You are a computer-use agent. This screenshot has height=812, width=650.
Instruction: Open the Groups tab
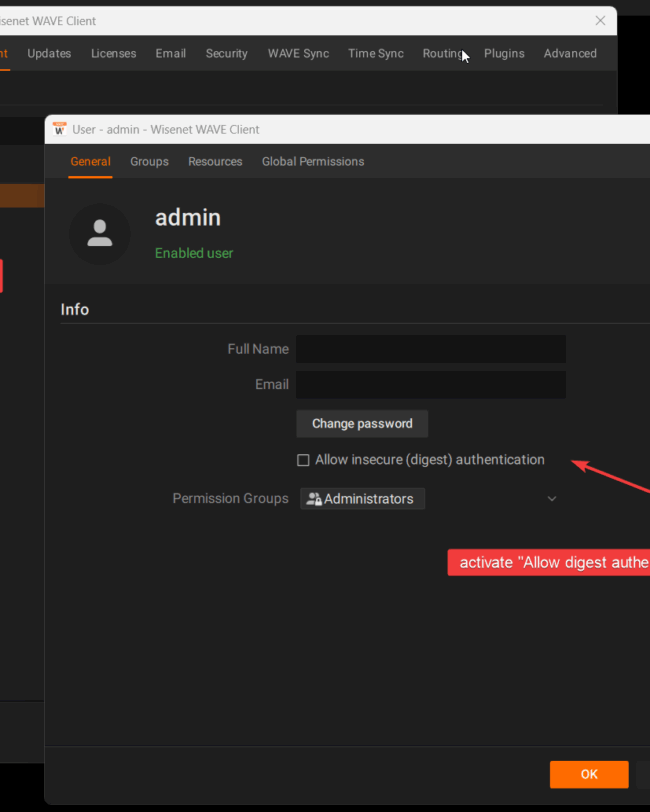(149, 162)
